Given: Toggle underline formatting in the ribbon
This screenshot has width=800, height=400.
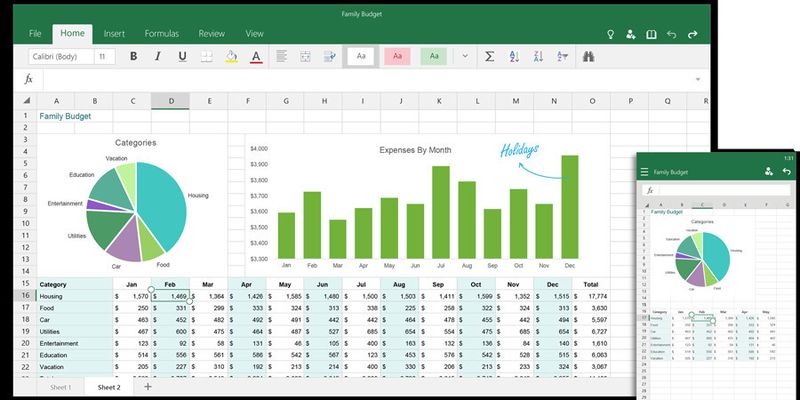Looking at the screenshot, I should pyautogui.click(x=182, y=57).
